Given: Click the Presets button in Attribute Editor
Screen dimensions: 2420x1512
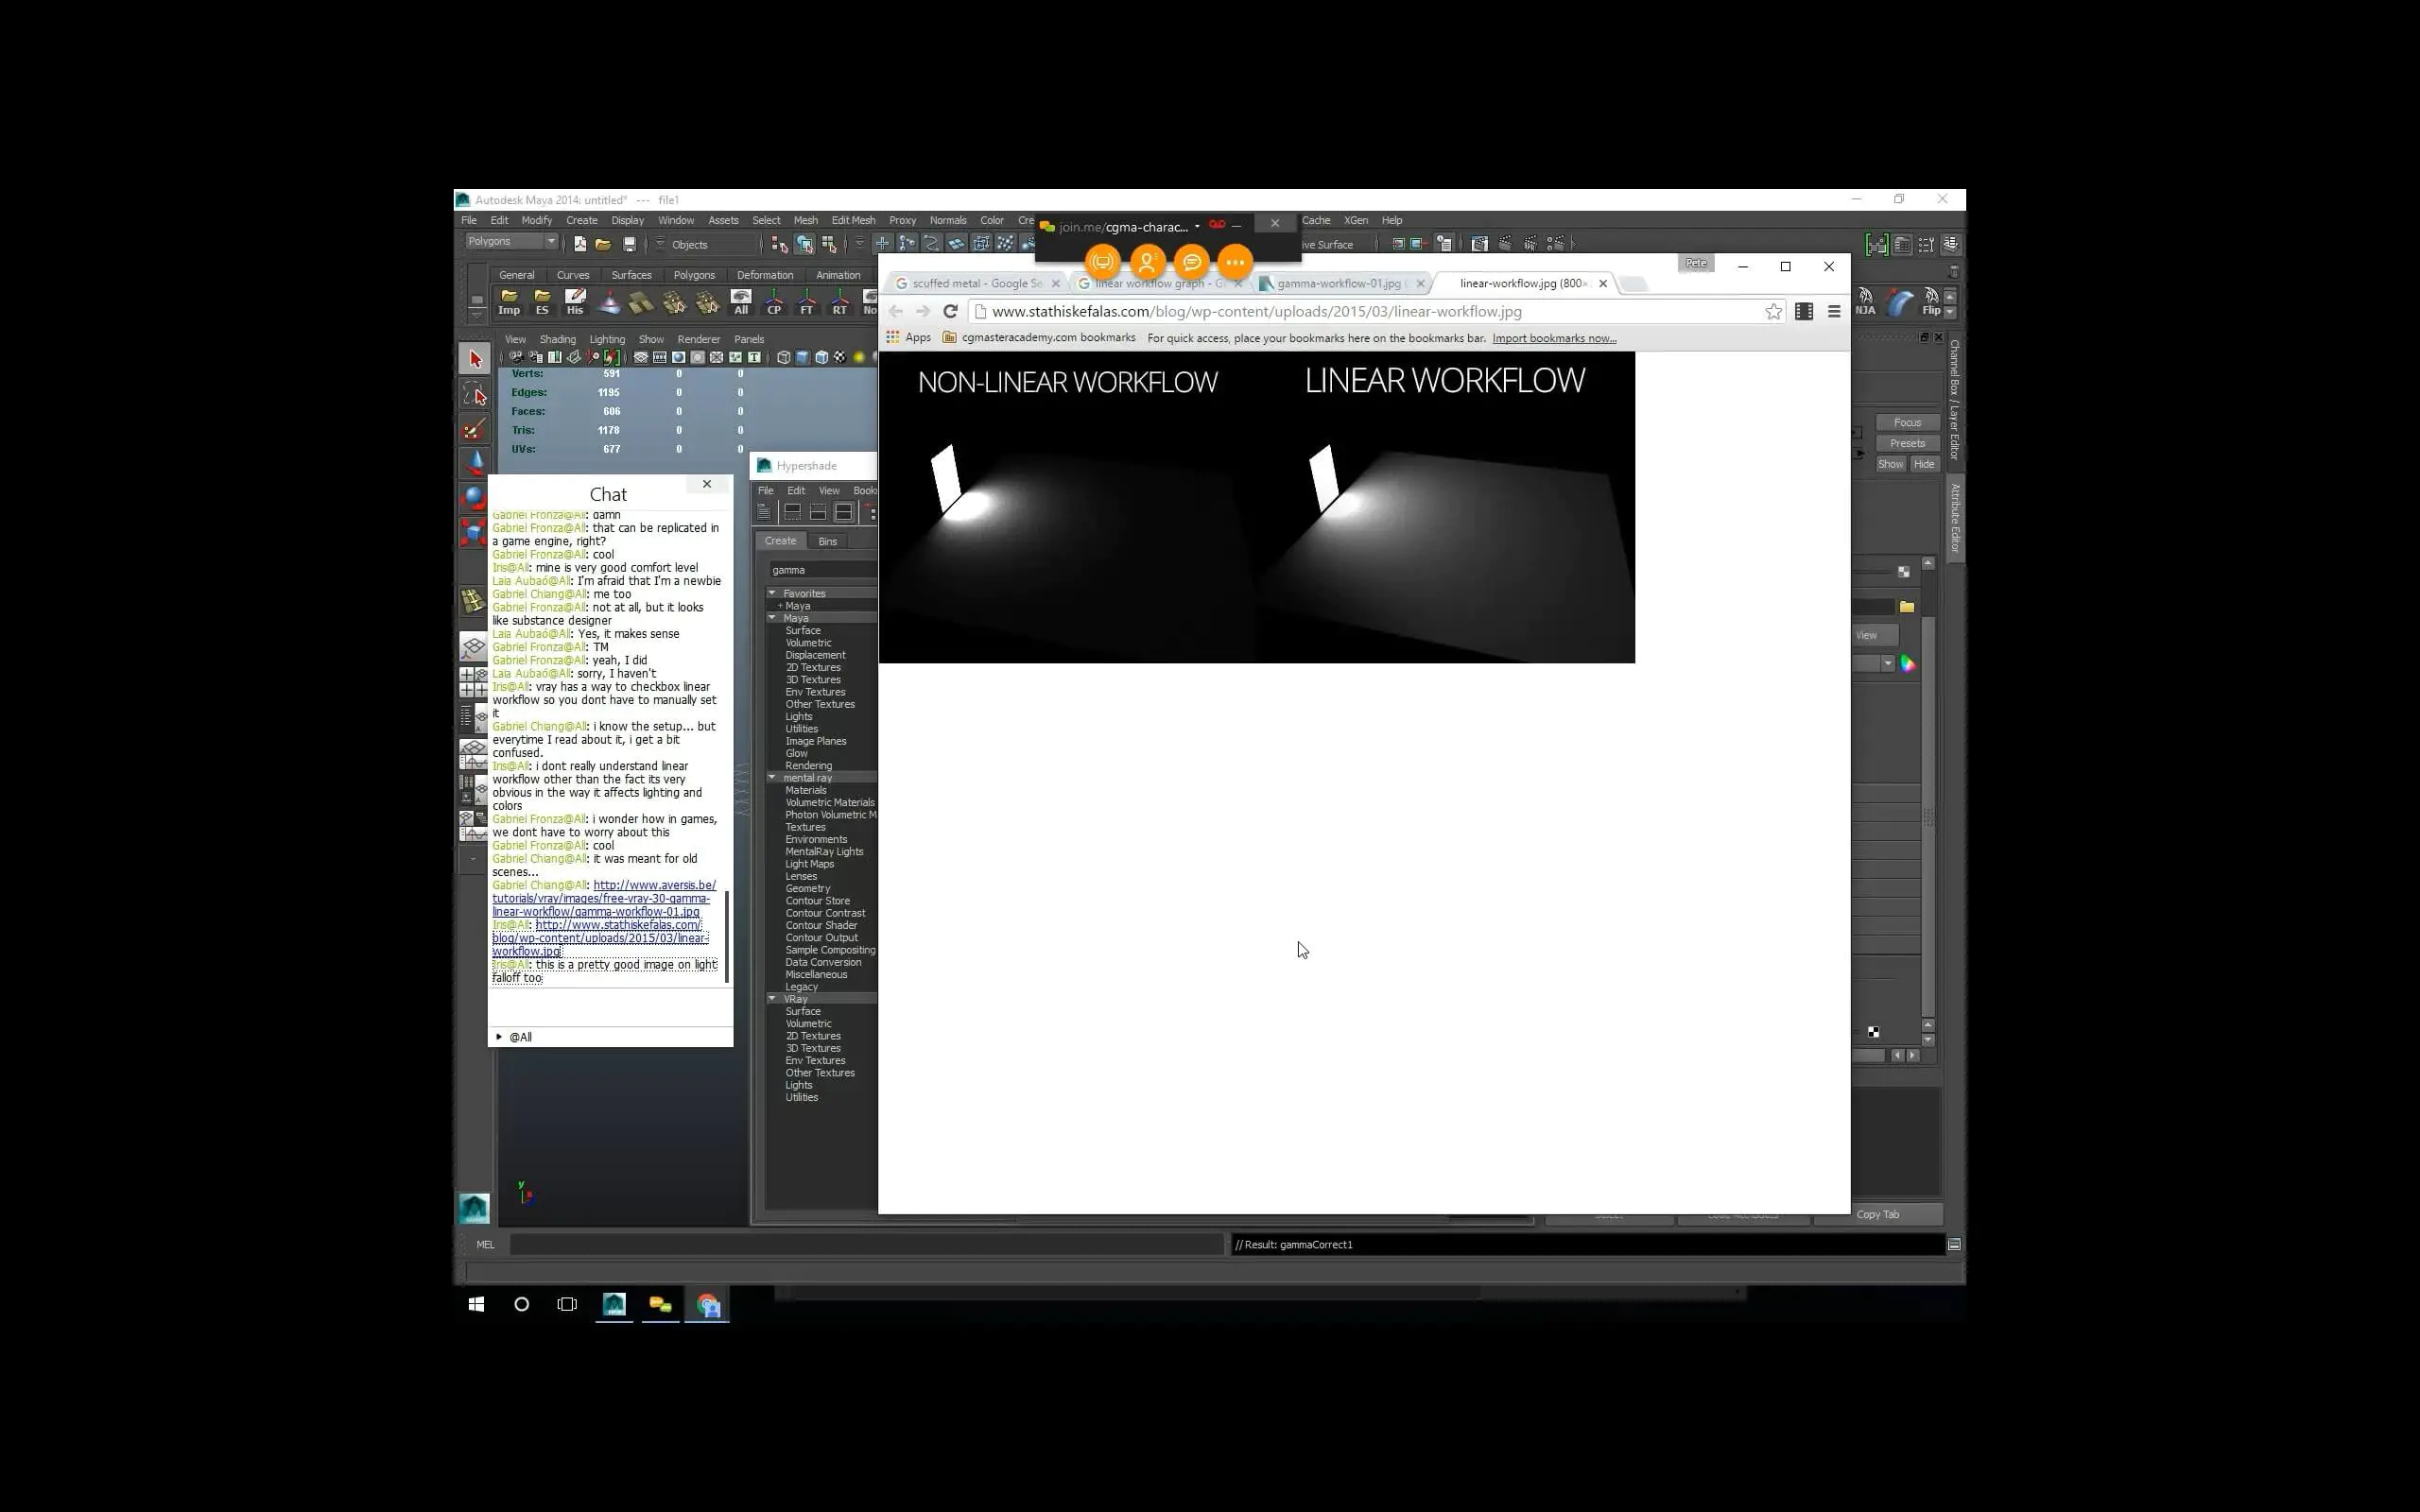Looking at the screenshot, I should pos(1907,443).
